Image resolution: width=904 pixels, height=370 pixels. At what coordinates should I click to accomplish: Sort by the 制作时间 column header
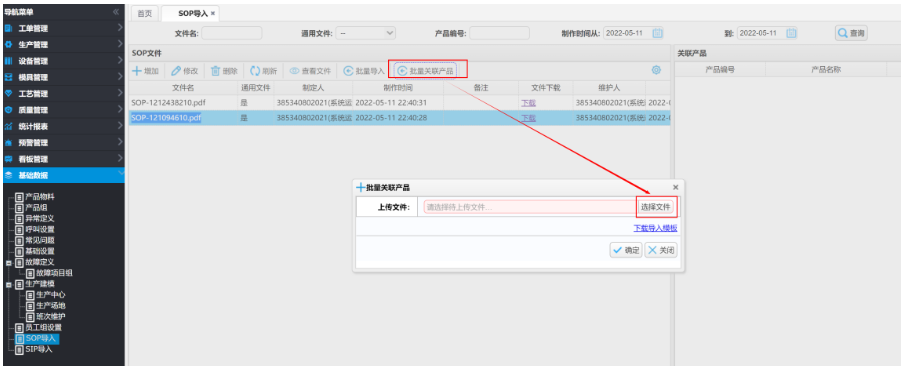(398, 88)
